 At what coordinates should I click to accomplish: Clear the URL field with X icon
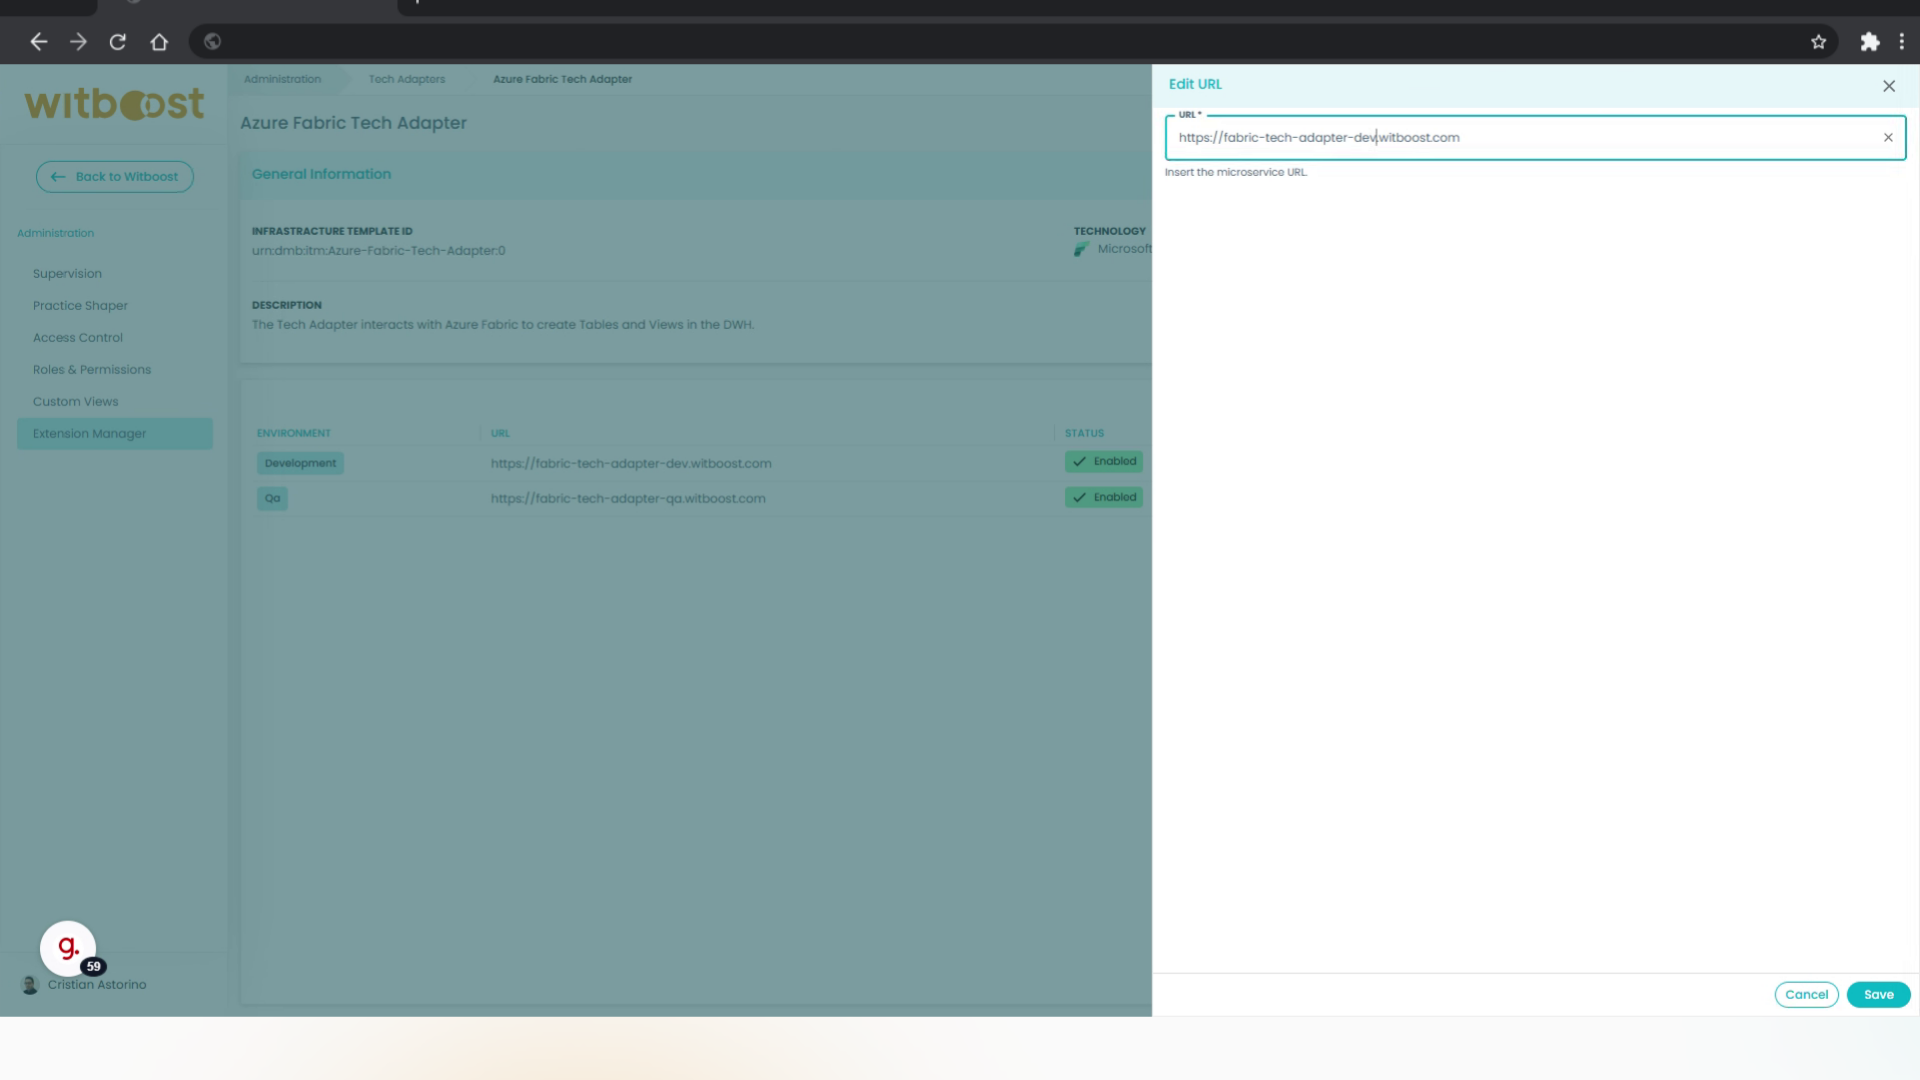click(x=1888, y=138)
